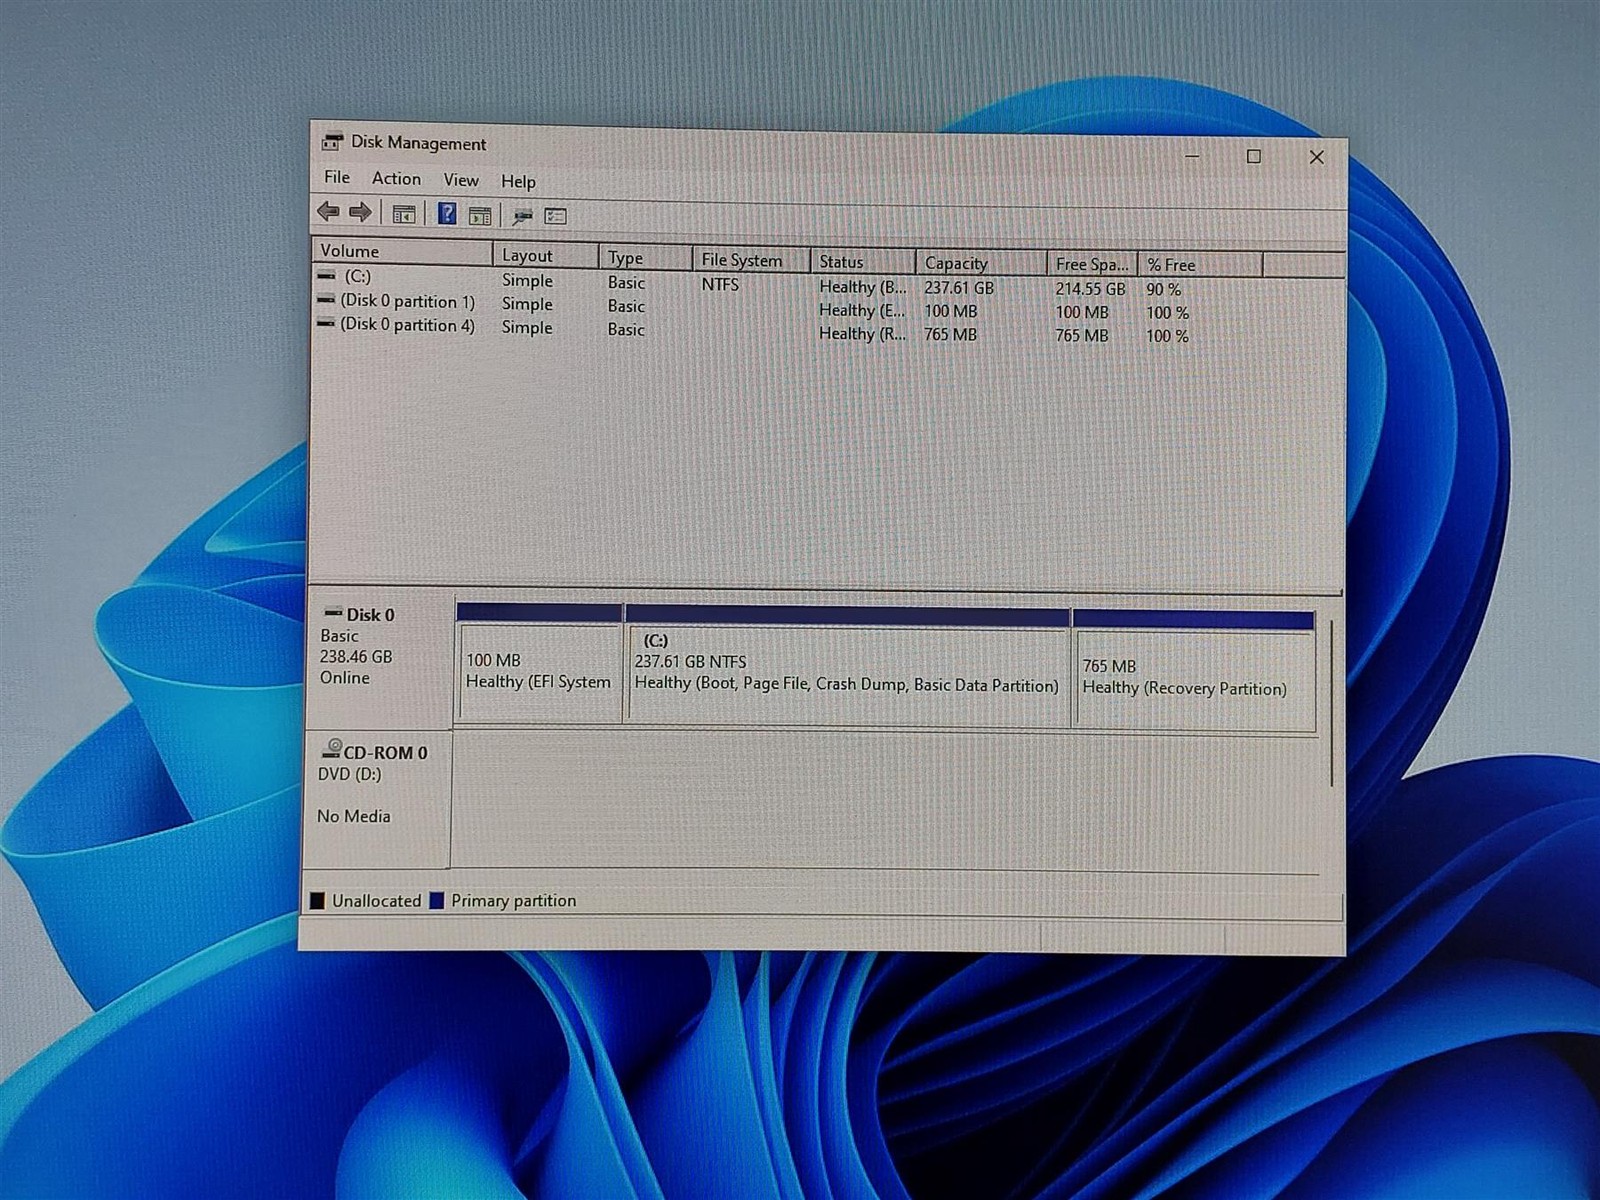Open the Help menu
The image size is (1600, 1200).
518,181
